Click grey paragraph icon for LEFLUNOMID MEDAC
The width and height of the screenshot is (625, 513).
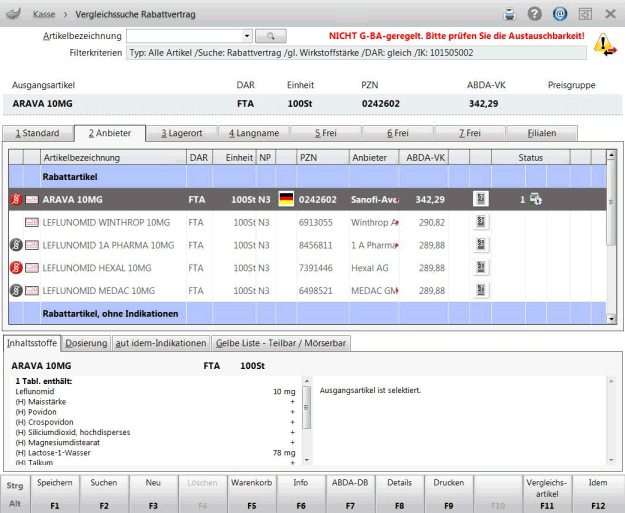(x=16, y=290)
